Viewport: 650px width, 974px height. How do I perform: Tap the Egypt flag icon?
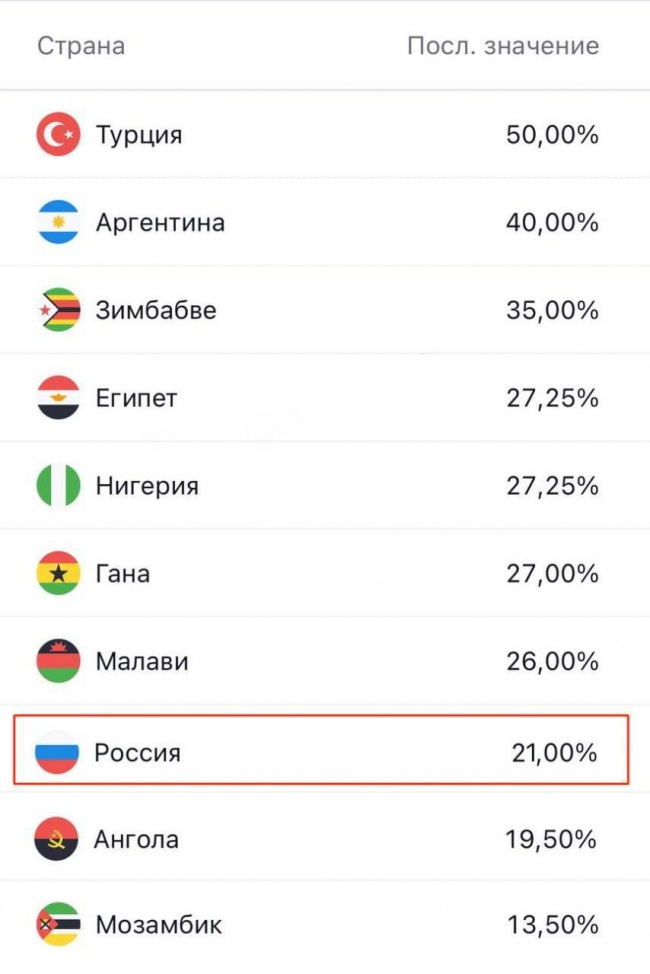[x=58, y=398]
